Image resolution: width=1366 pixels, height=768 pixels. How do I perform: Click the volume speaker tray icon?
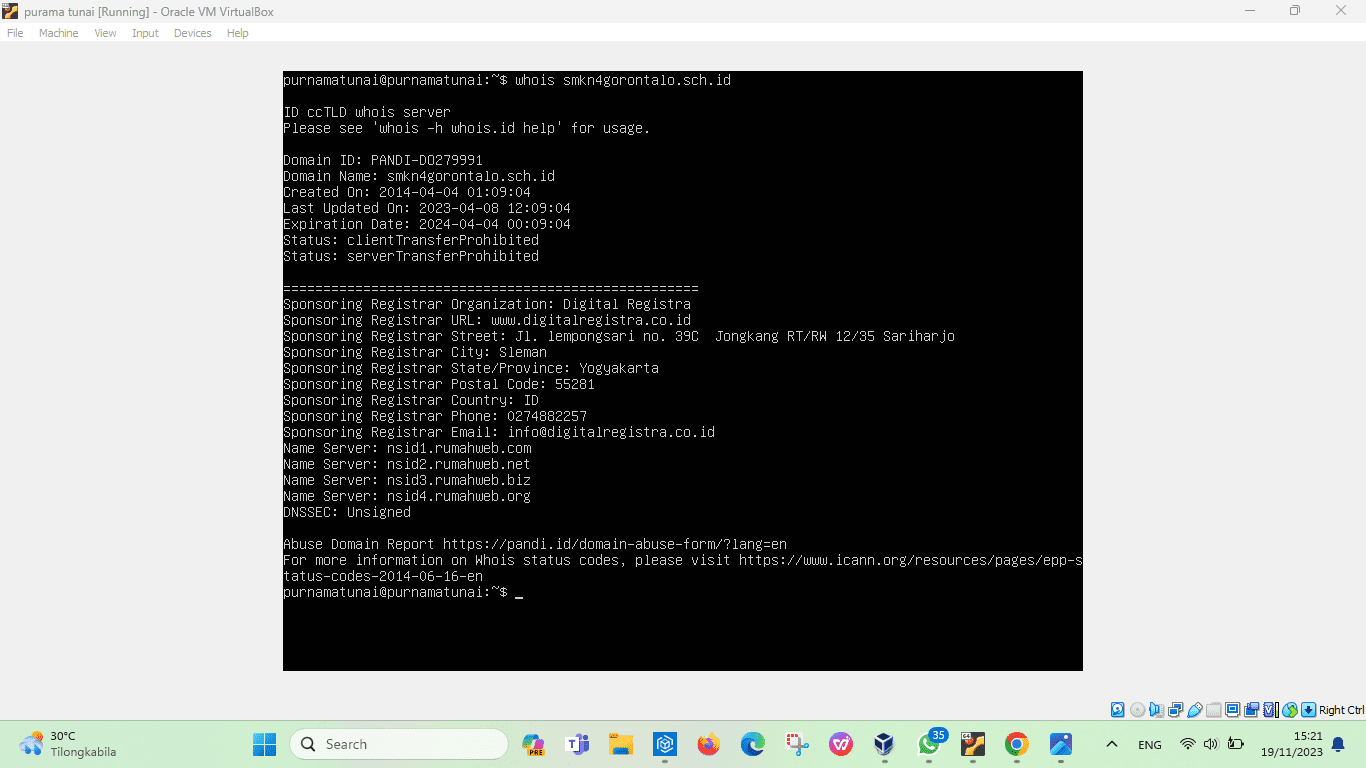(1211, 744)
